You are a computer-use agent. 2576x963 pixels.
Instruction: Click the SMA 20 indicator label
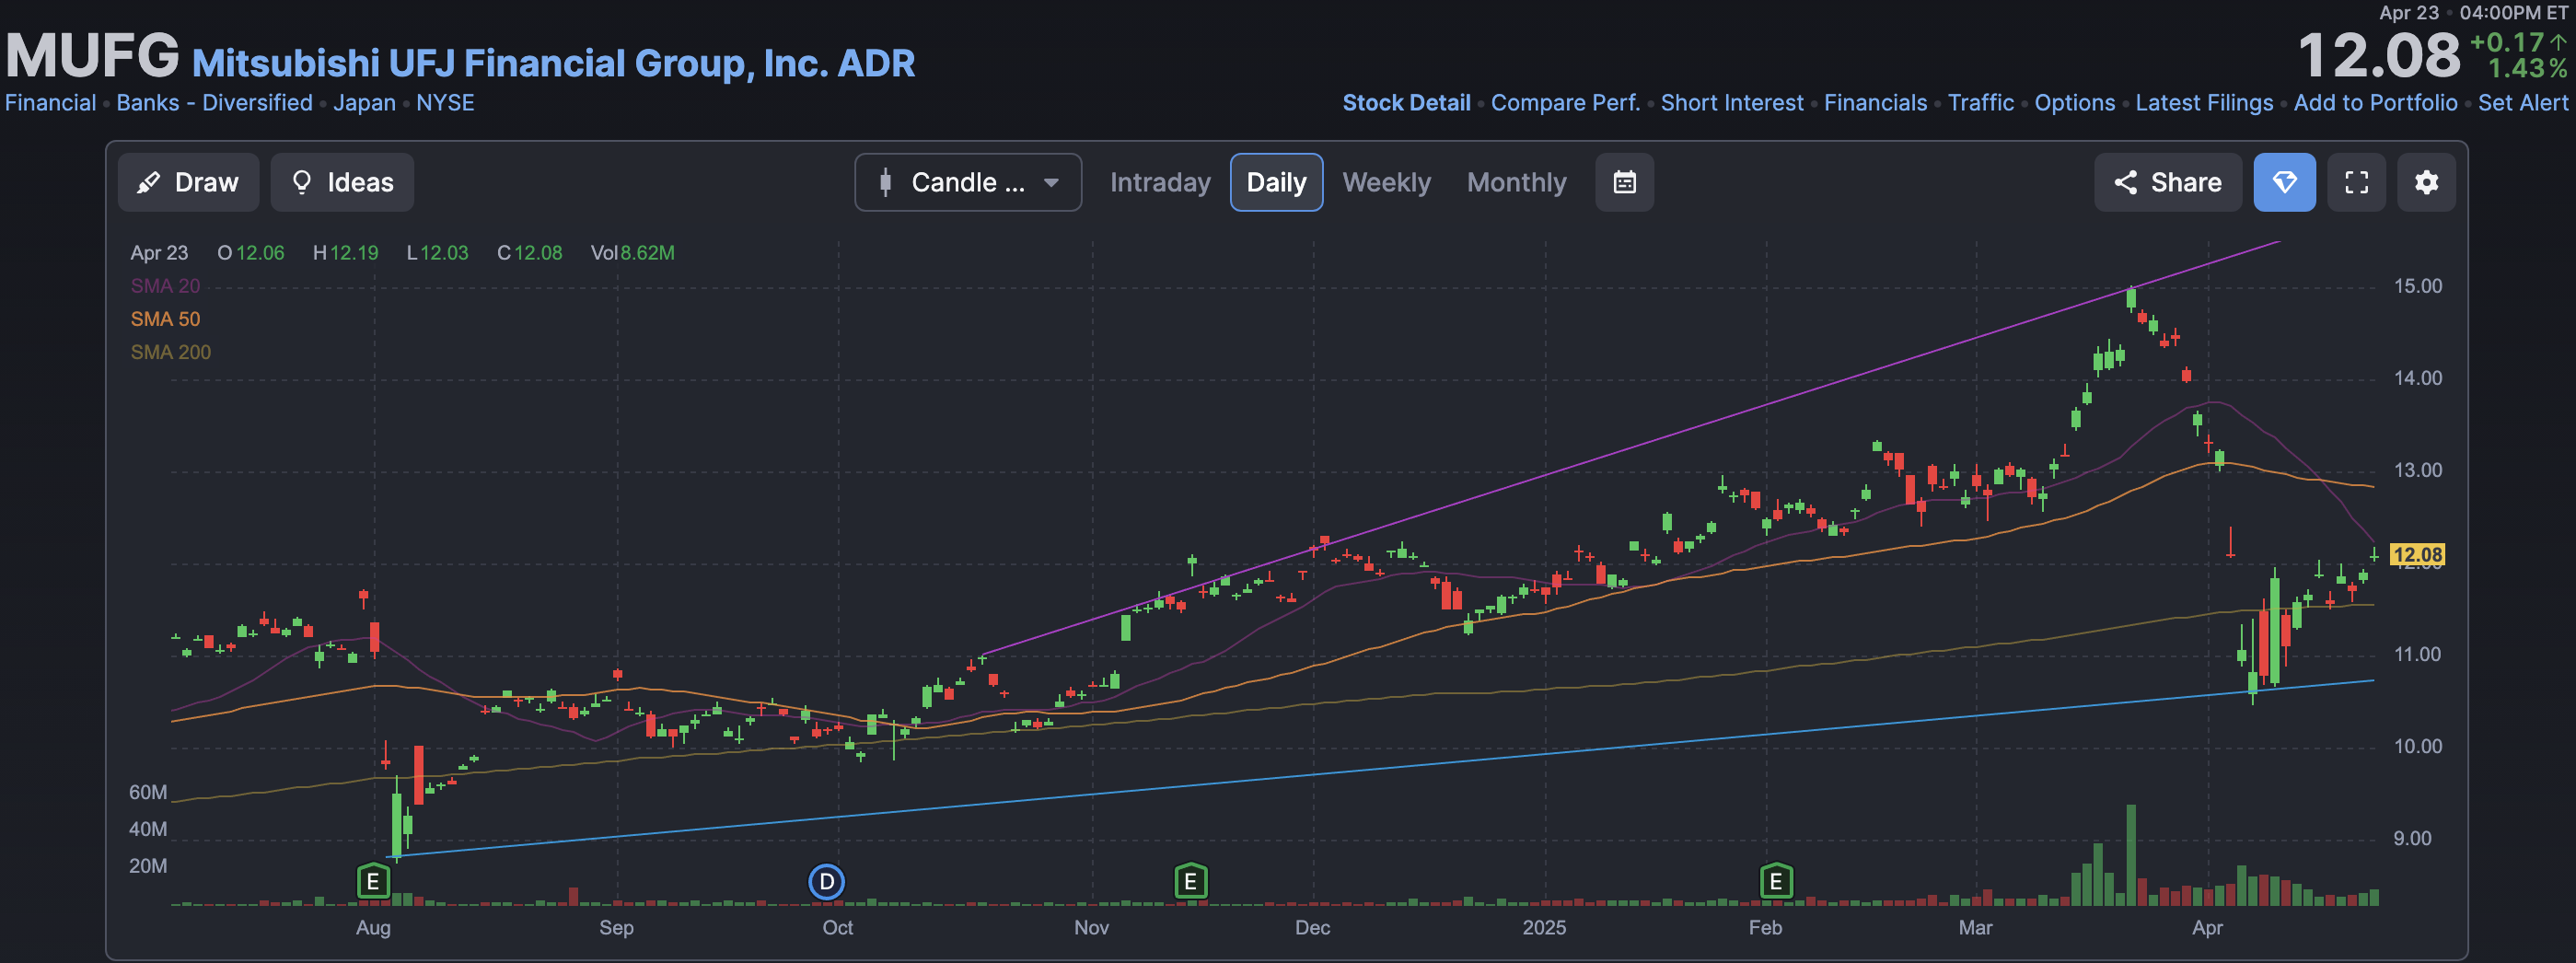tap(165, 286)
